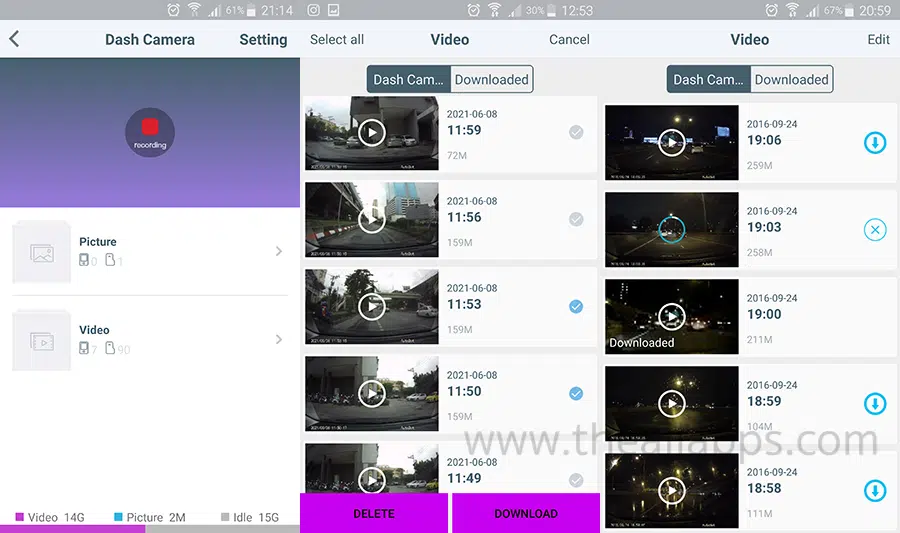Switch to Downloaded tab in right panel

[x=791, y=80]
